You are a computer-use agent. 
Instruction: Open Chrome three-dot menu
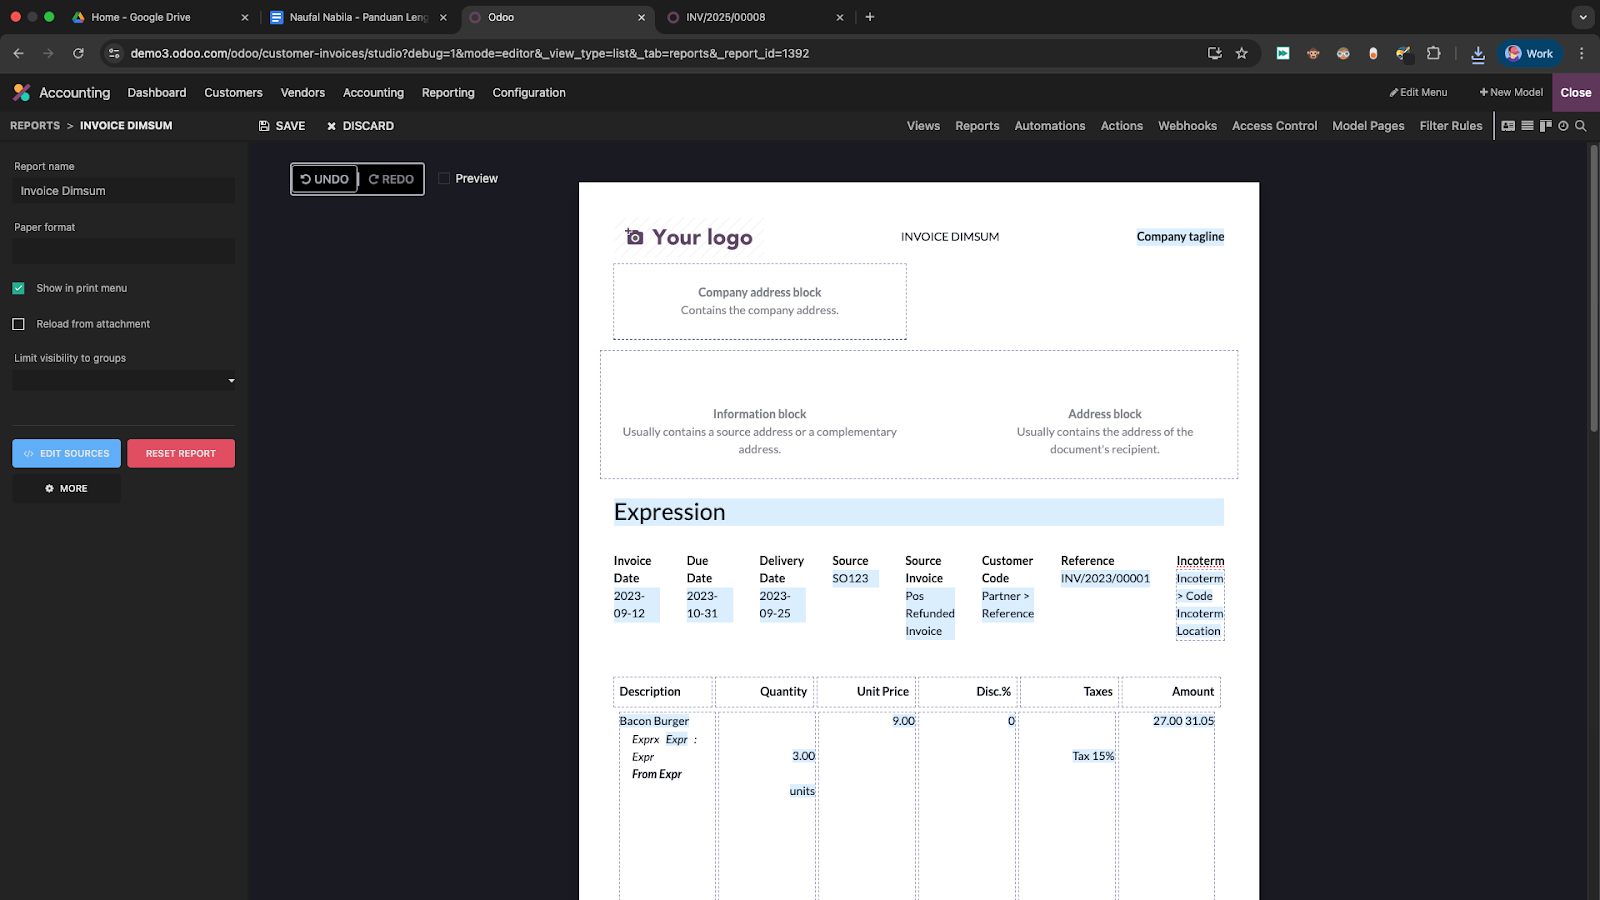coord(1581,53)
